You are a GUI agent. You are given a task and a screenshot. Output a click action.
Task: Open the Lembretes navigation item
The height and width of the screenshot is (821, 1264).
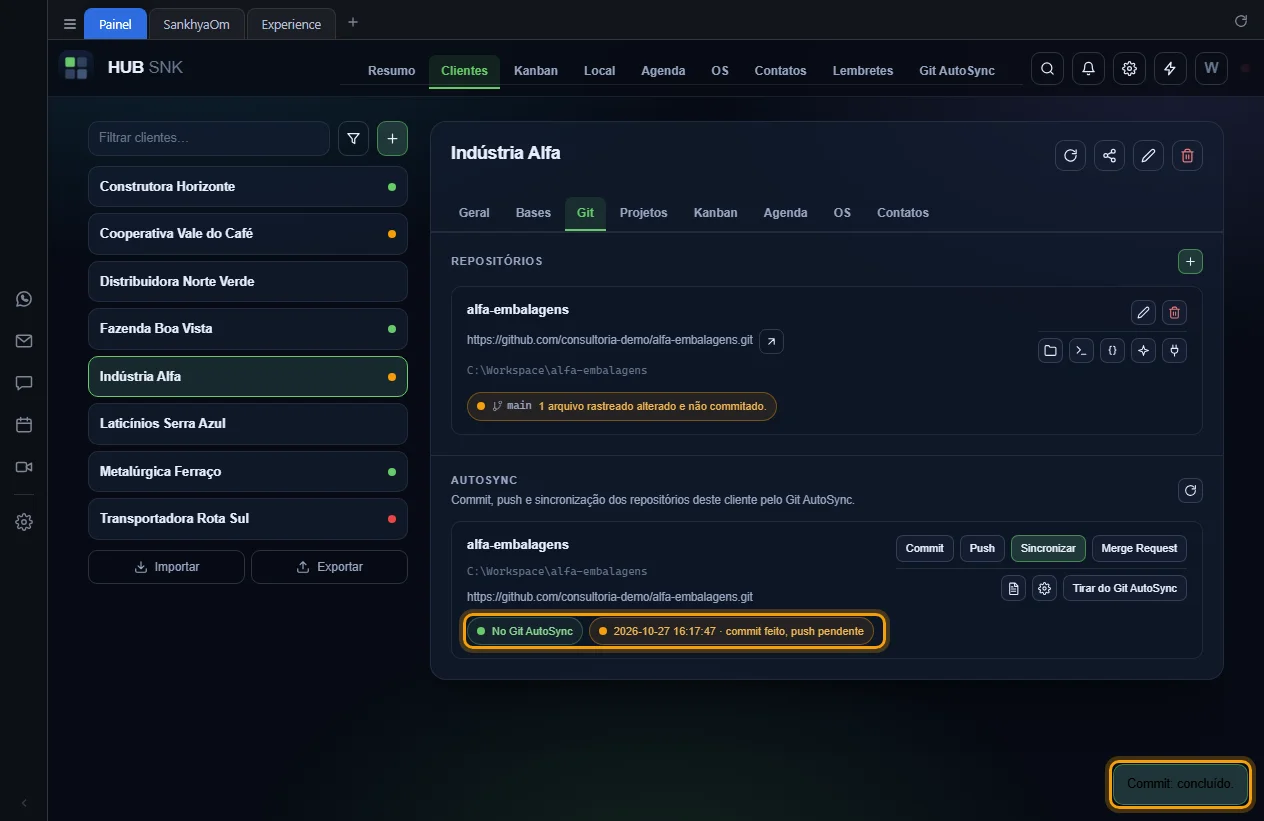tap(862, 71)
